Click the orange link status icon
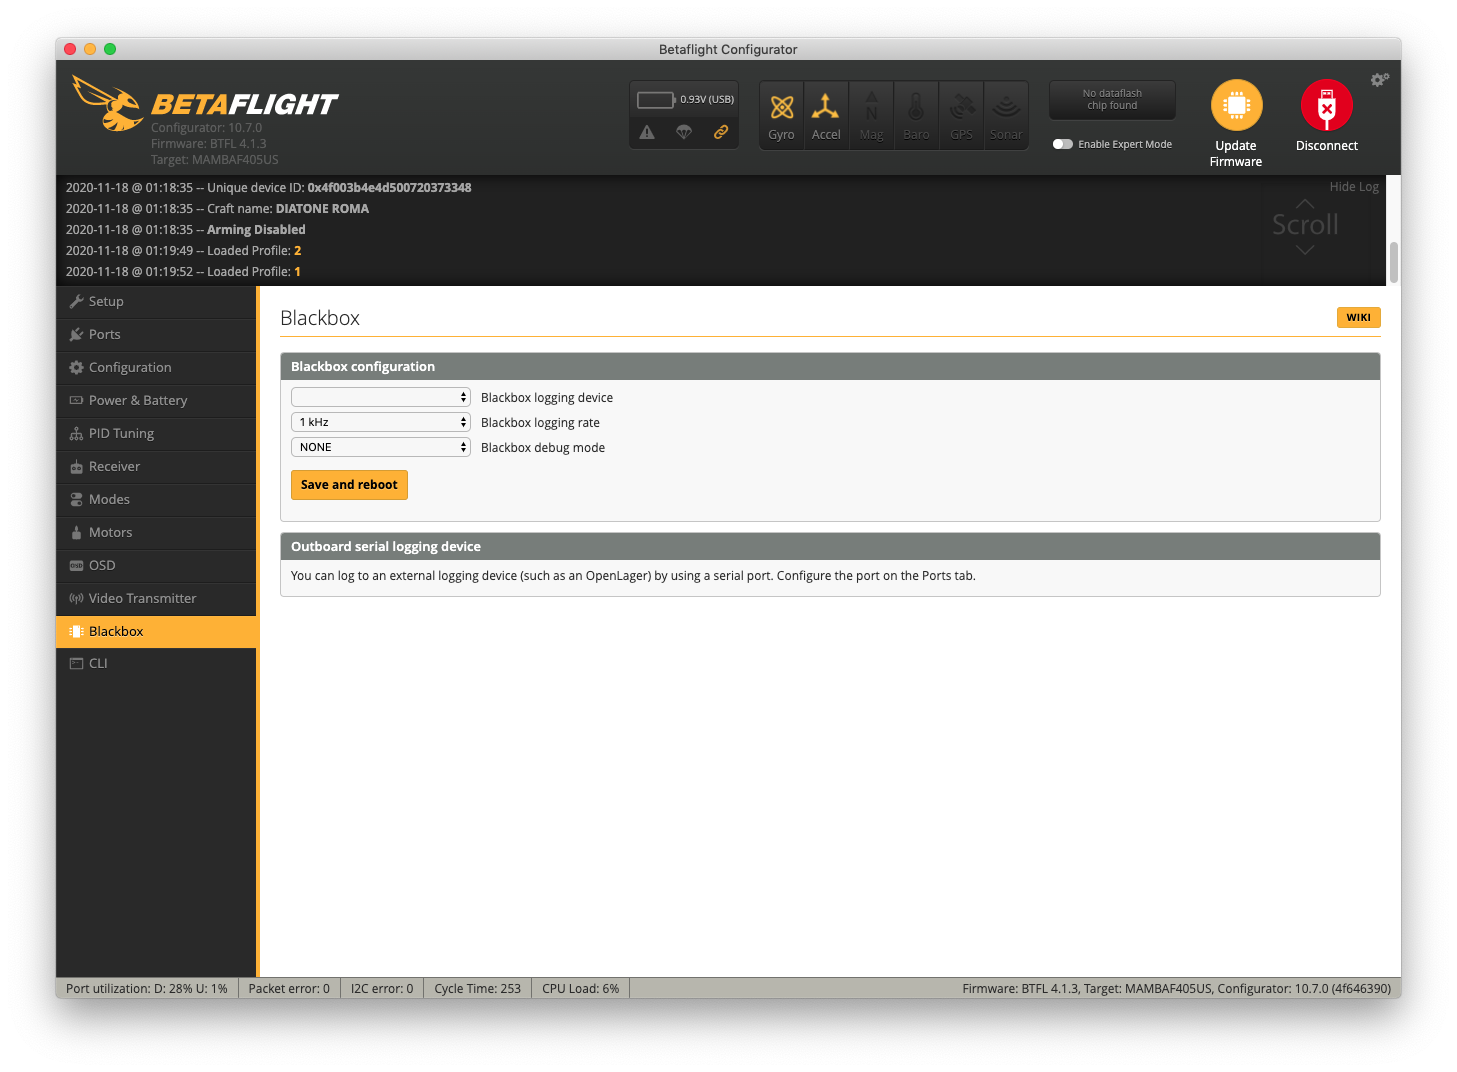 pyautogui.click(x=720, y=132)
